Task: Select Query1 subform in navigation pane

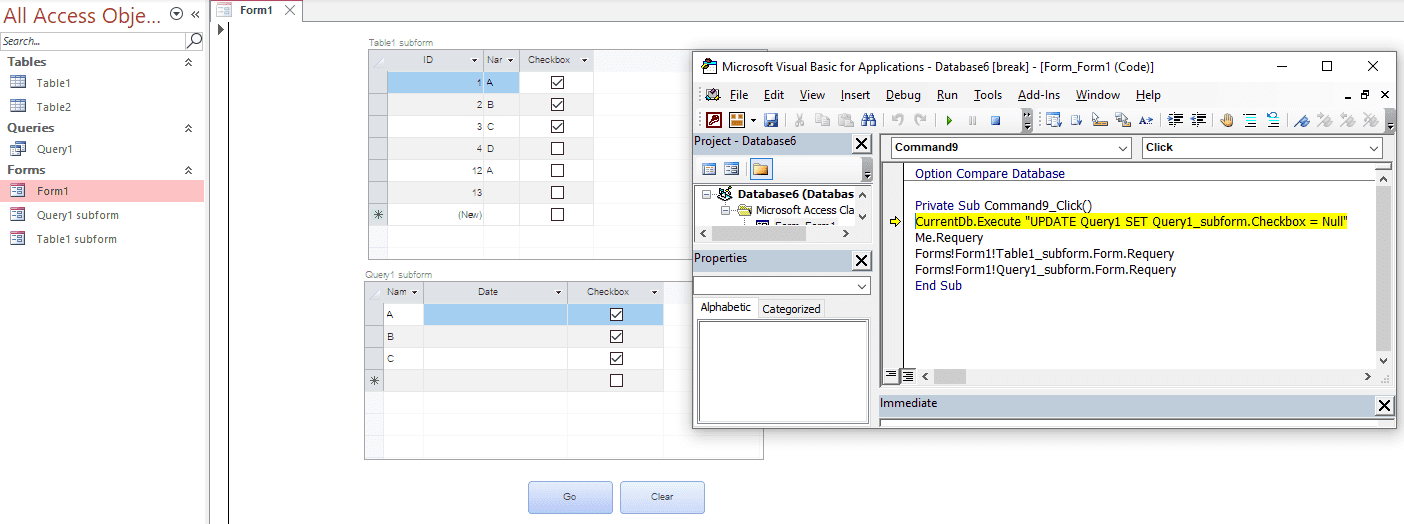Action: tap(77, 215)
